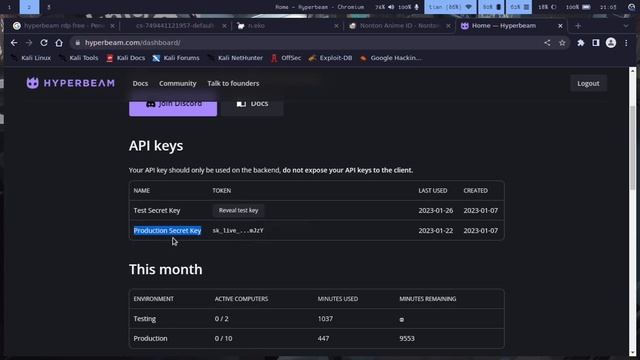Bookmark the page with the star icon

pyautogui.click(x=562, y=42)
